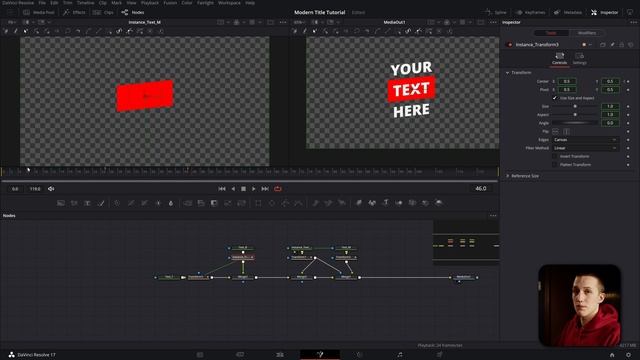The width and height of the screenshot is (640, 360).
Task: Switch to the Fairlight page icon
Action: (x=400, y=355)
